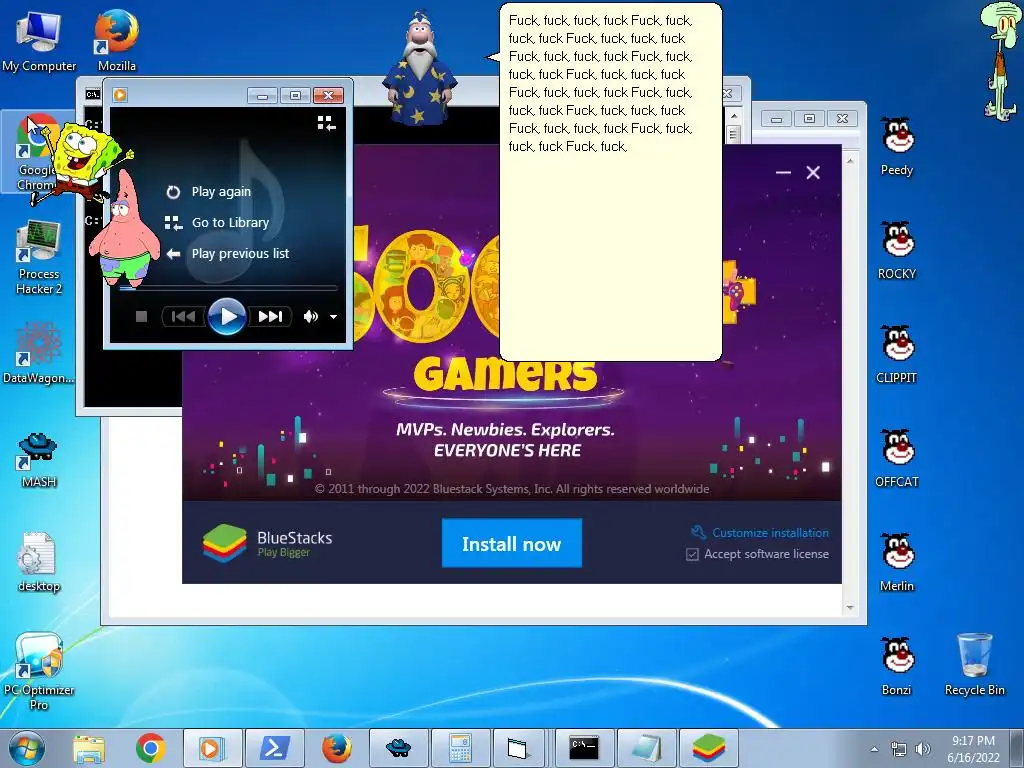Switch to Firefox taskbar button
The width and height of the screenshot is (1024, 768).
tap(337, 748)
